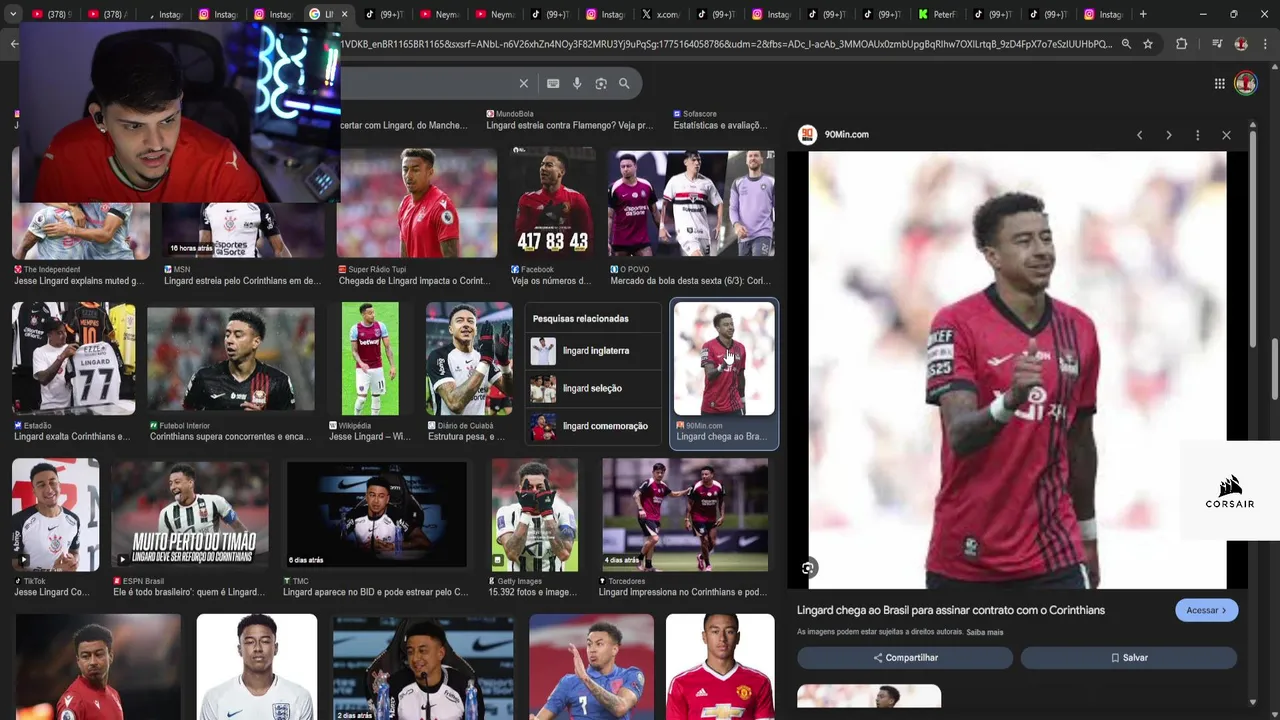Switch to the PeterF tab

coord(937,14)
